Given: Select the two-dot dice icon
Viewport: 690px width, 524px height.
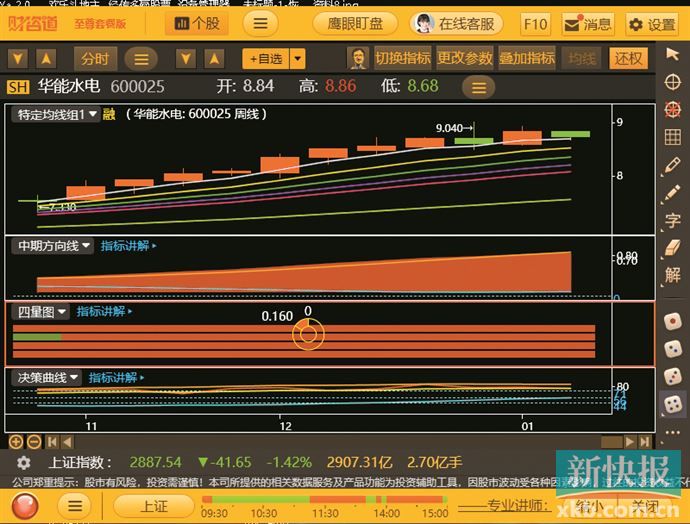Looking at the screenshot, I should click(x=672, y=349).
